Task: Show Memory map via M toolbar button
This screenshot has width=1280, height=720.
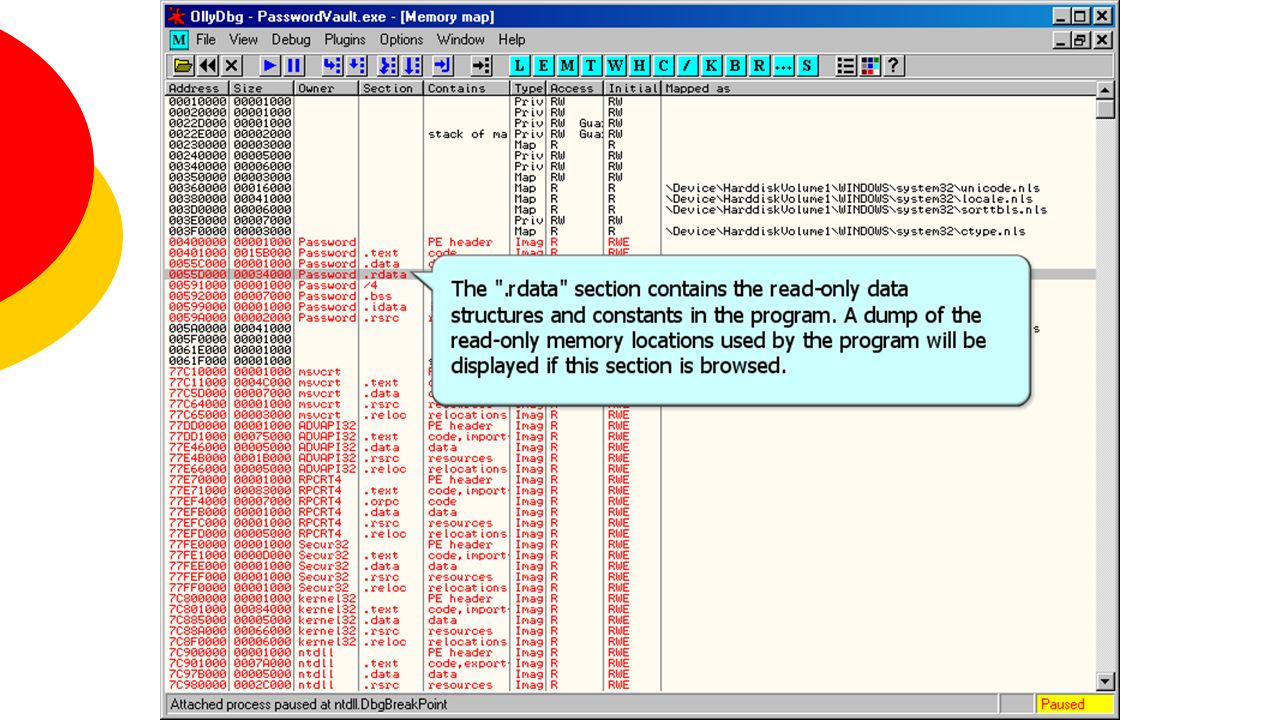Action: pyautogui.click(x=568, y=66)
